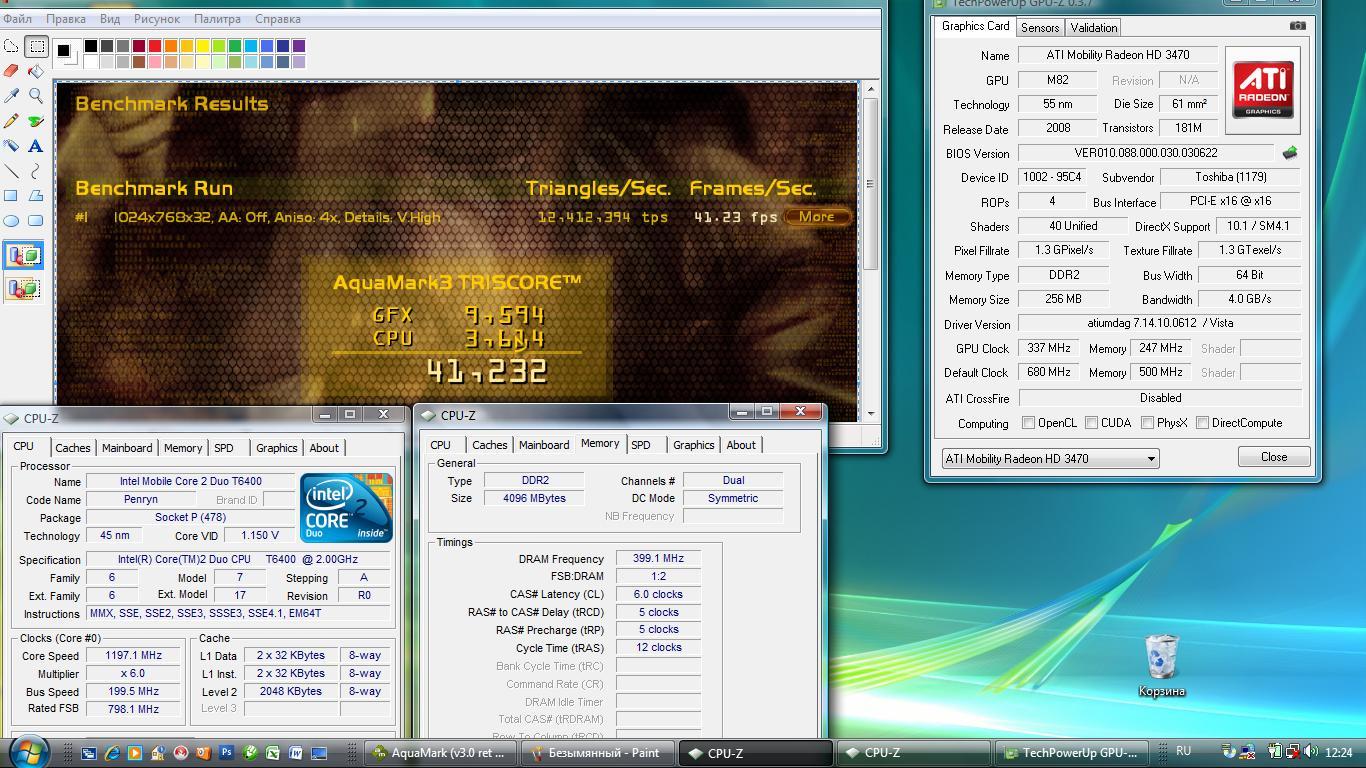Open the Рисунок menu in Paint
The image size is (1366, 768).
click(157, 18)
